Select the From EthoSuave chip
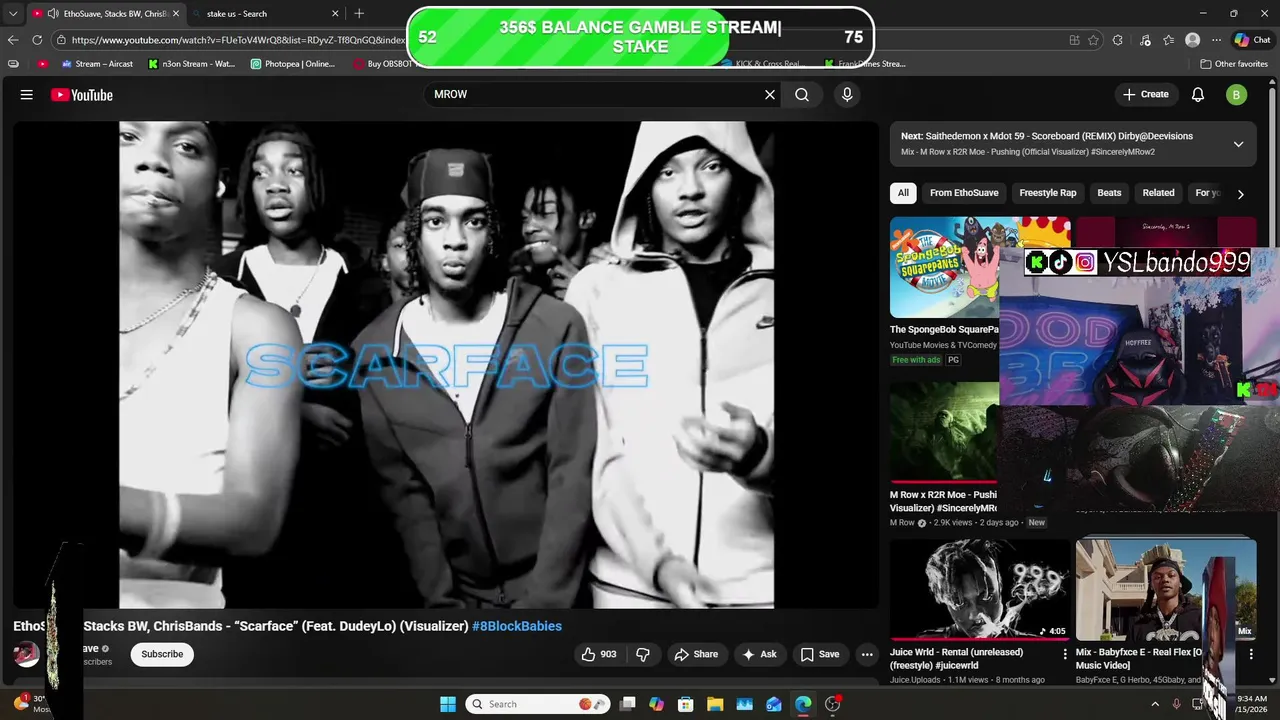Image resolution: width=1280 pixels, height=720 pixels. [964, 193]
